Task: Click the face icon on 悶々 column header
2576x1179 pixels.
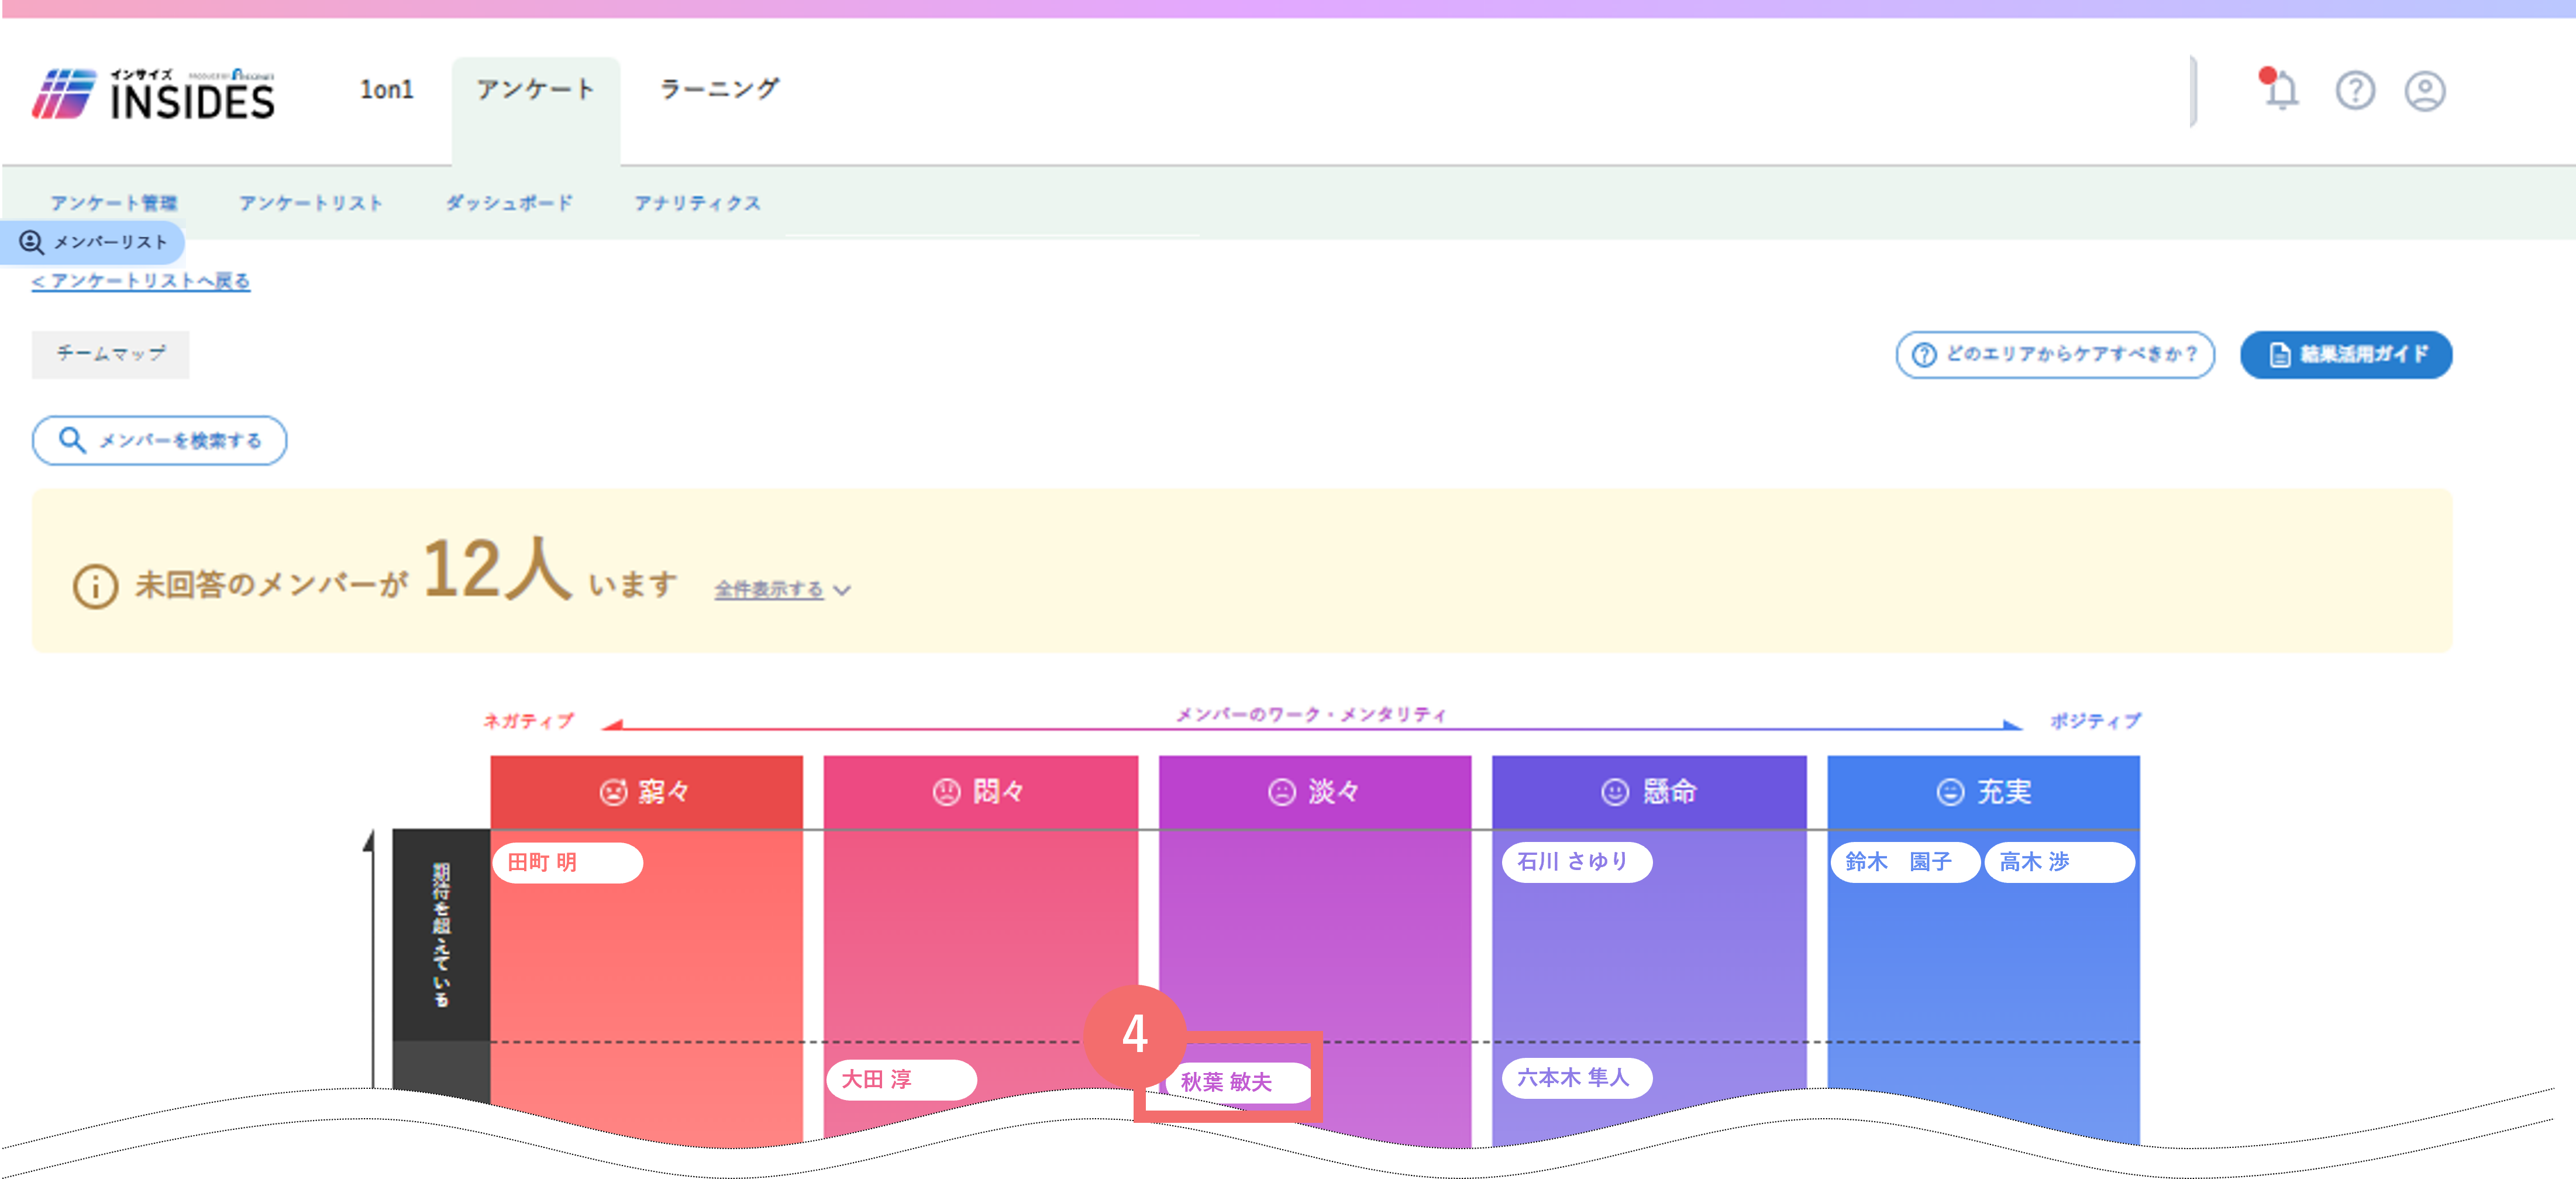Action: (x=946, y=792)
